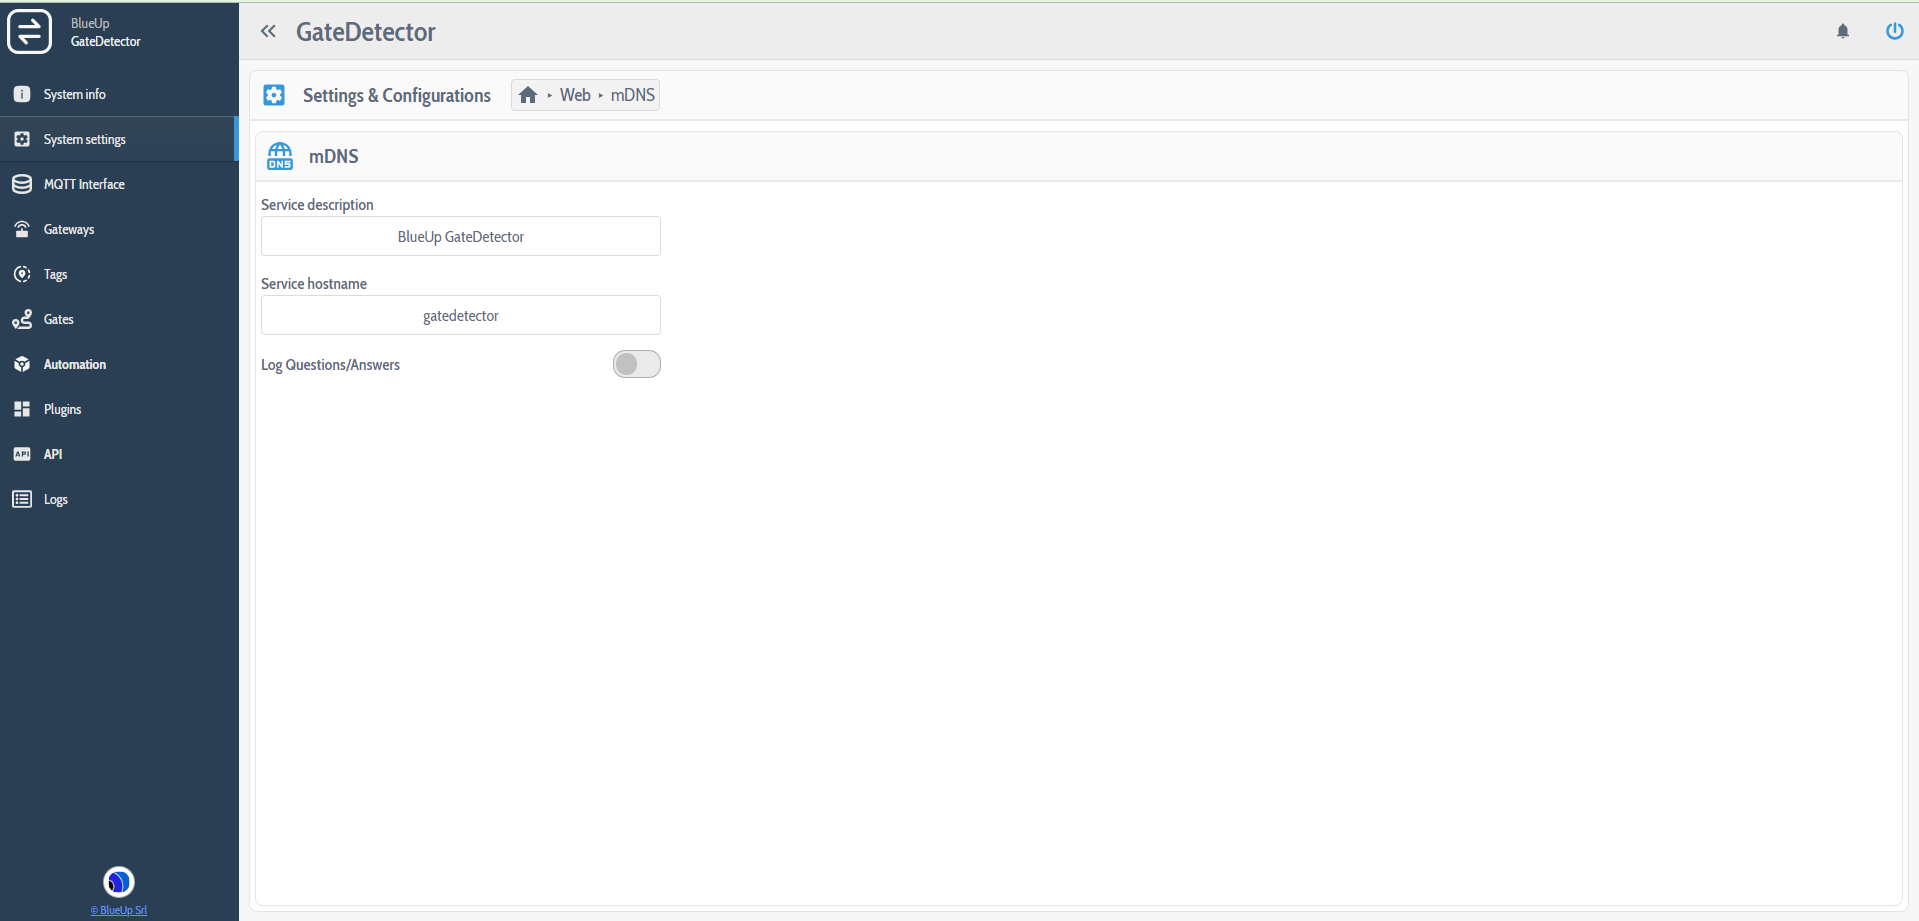
Task: Click the API icon in sidebar
Action: (x=22, y=454)
